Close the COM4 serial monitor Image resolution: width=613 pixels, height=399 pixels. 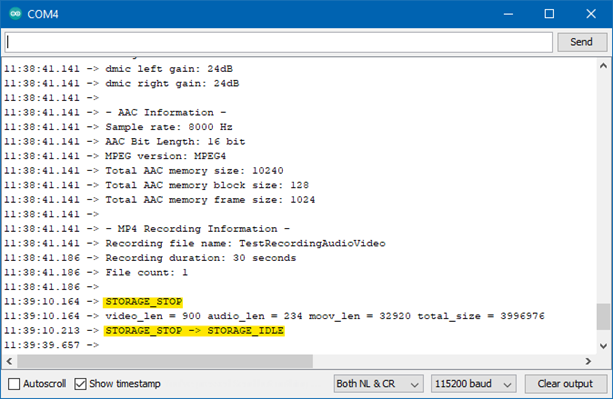click(x=591, y=14)
